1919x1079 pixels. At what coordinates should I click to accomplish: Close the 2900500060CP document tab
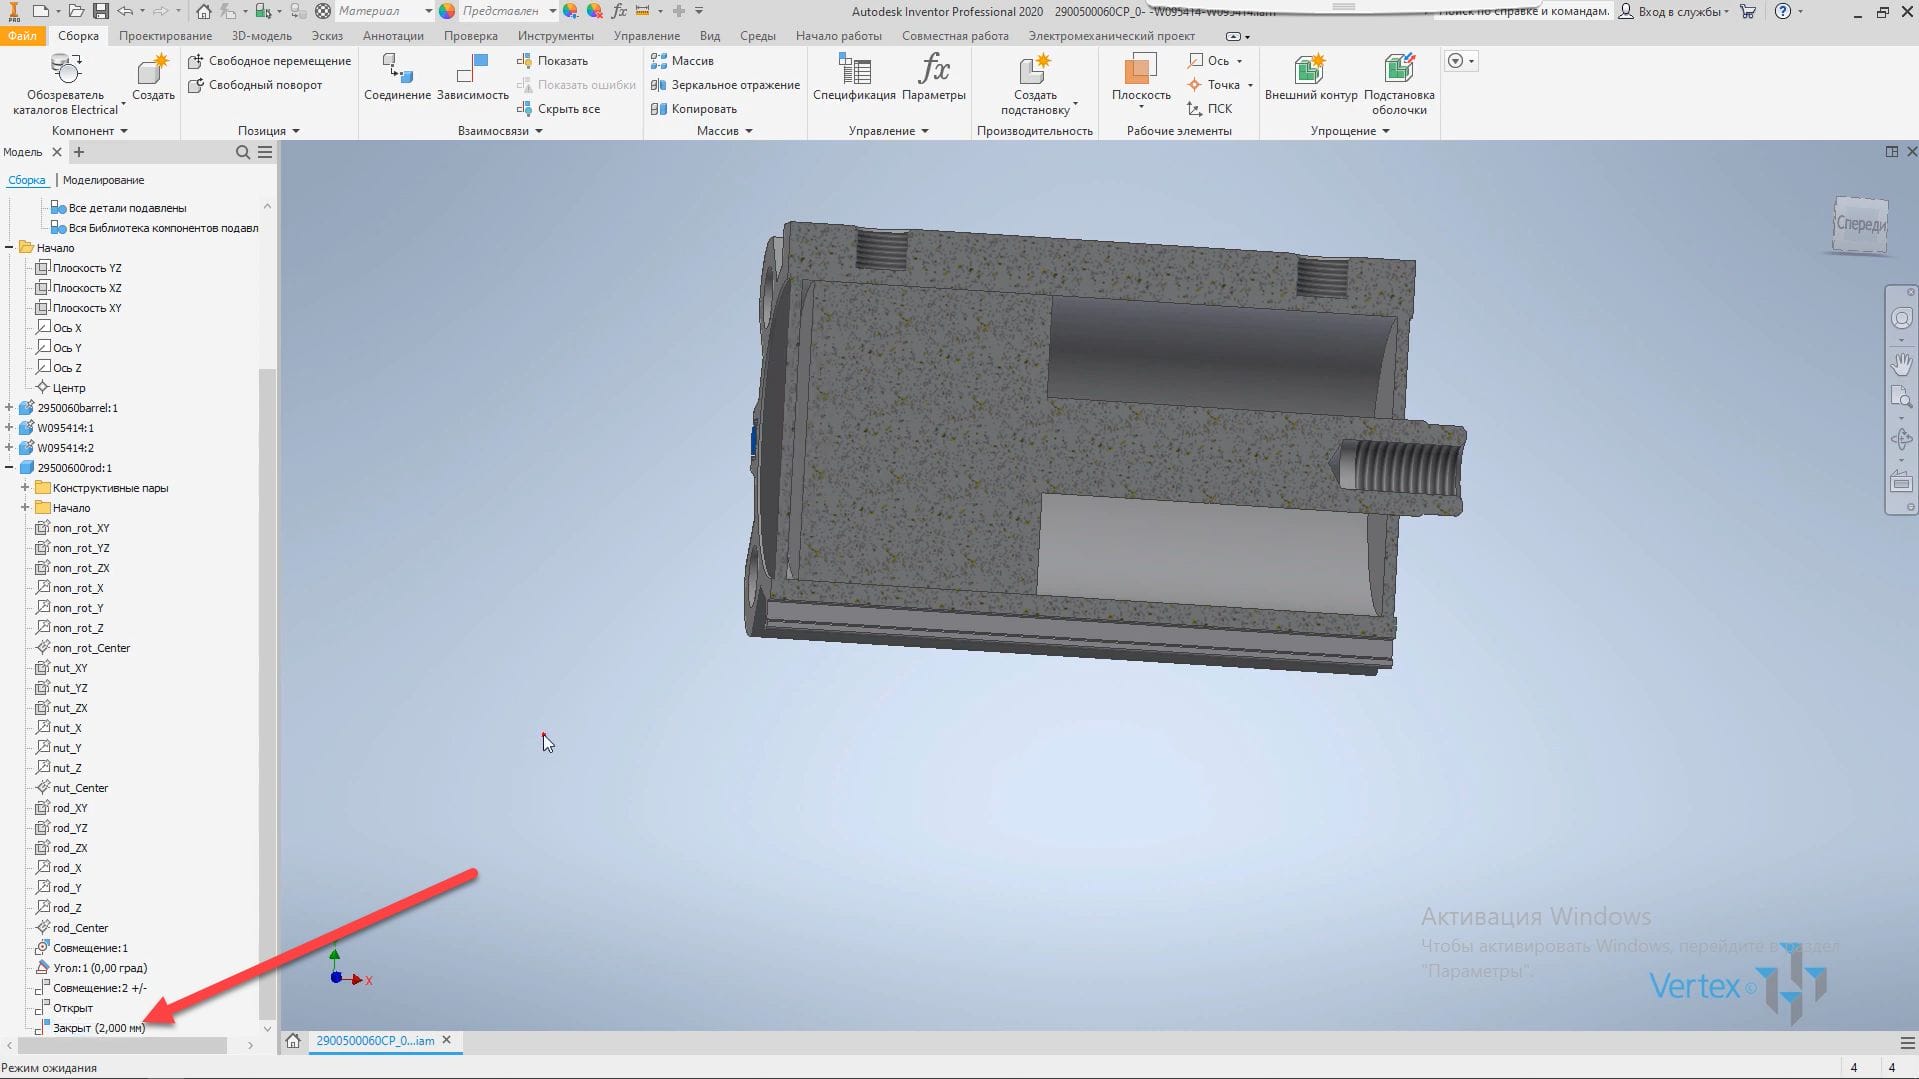[x=446, y=1041]
